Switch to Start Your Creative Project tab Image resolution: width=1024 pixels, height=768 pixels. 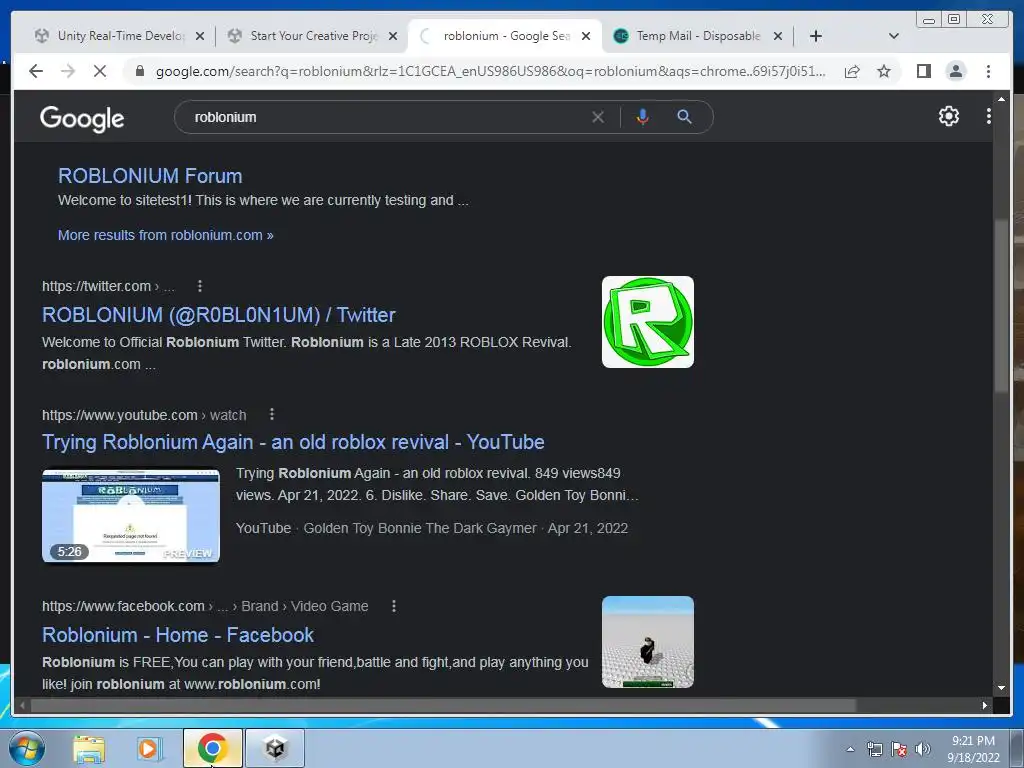point(313,36)
